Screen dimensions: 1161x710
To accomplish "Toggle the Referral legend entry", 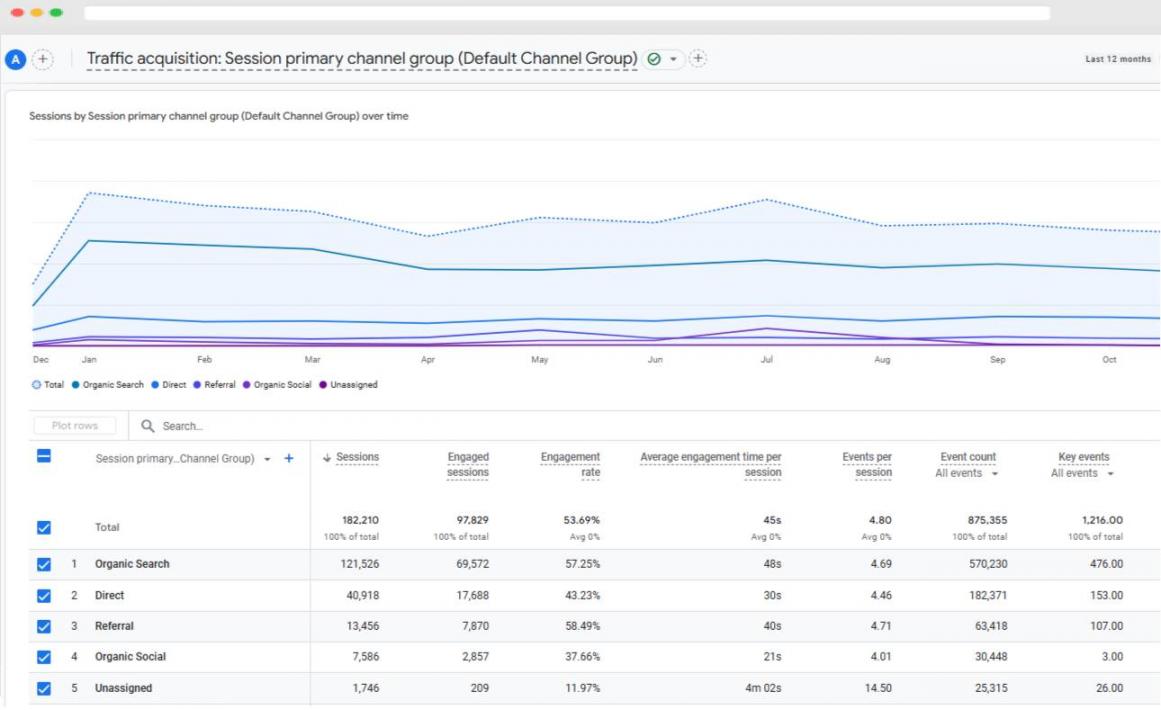I will [x=215, y=385].
